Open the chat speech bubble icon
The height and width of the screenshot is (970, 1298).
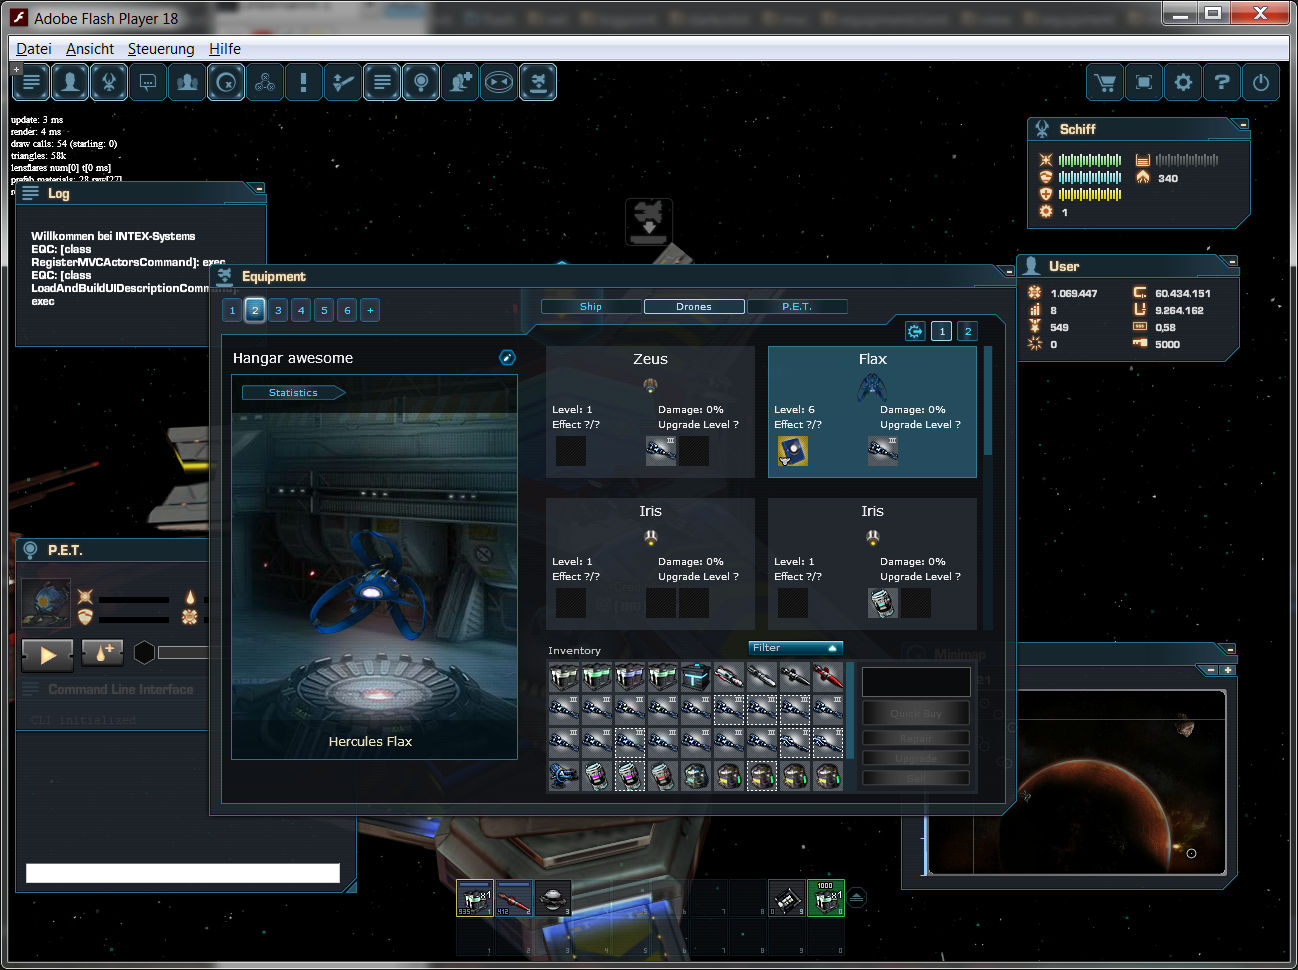click(148, 83)
